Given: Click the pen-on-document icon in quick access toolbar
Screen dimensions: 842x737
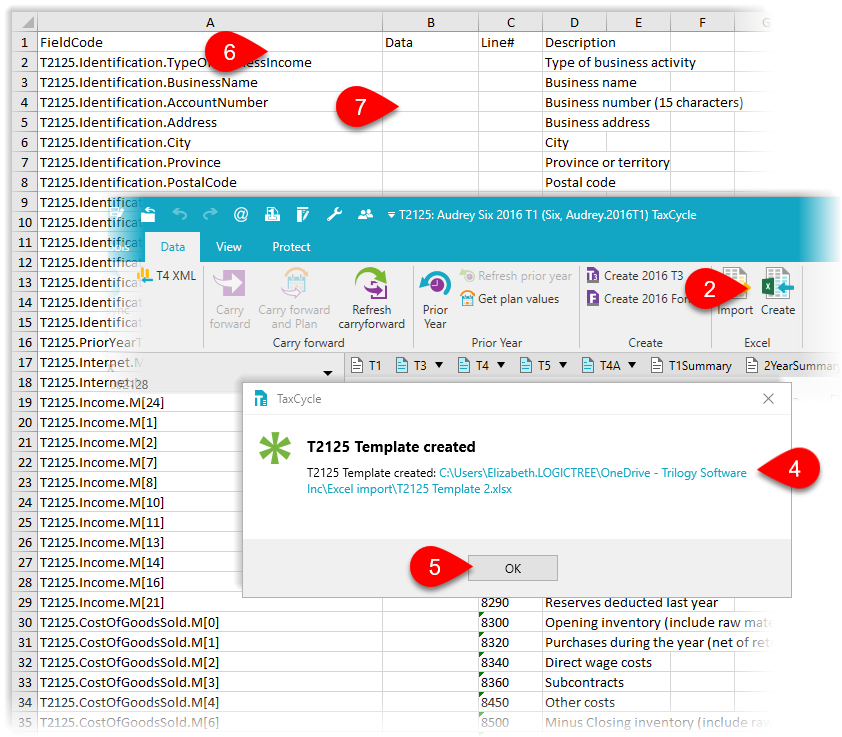Looking at the screenshot, I should [303, 215].
